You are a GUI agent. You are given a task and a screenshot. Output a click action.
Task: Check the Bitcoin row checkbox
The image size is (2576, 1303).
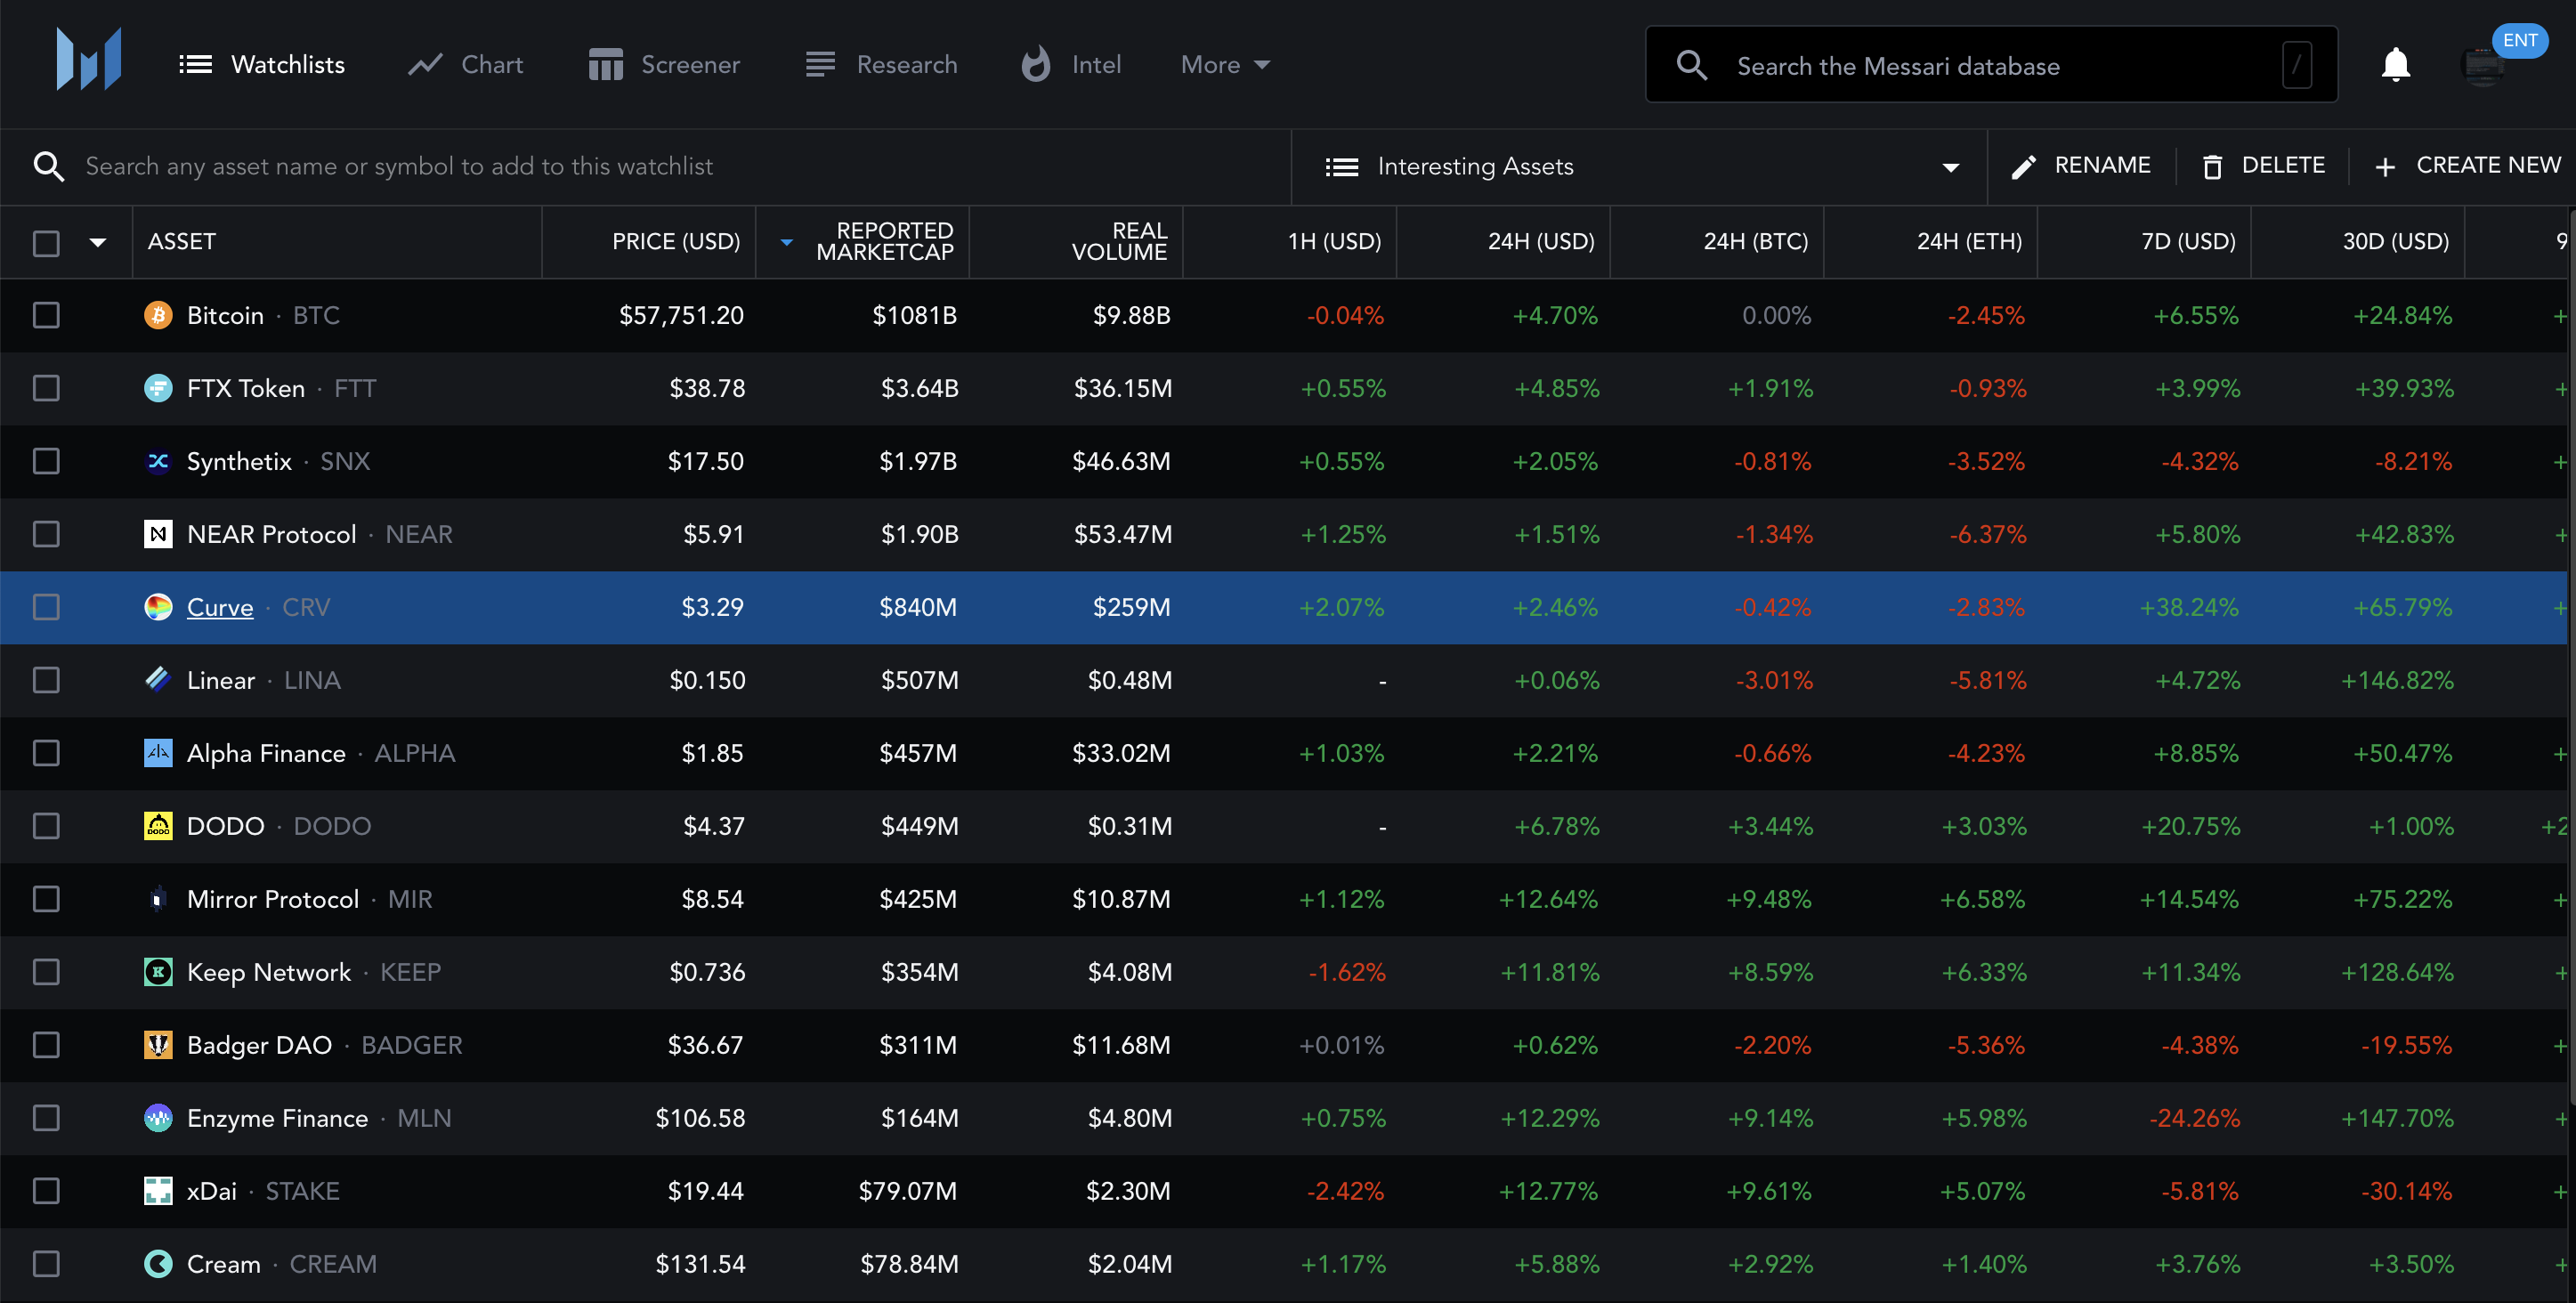click(46, 315)
